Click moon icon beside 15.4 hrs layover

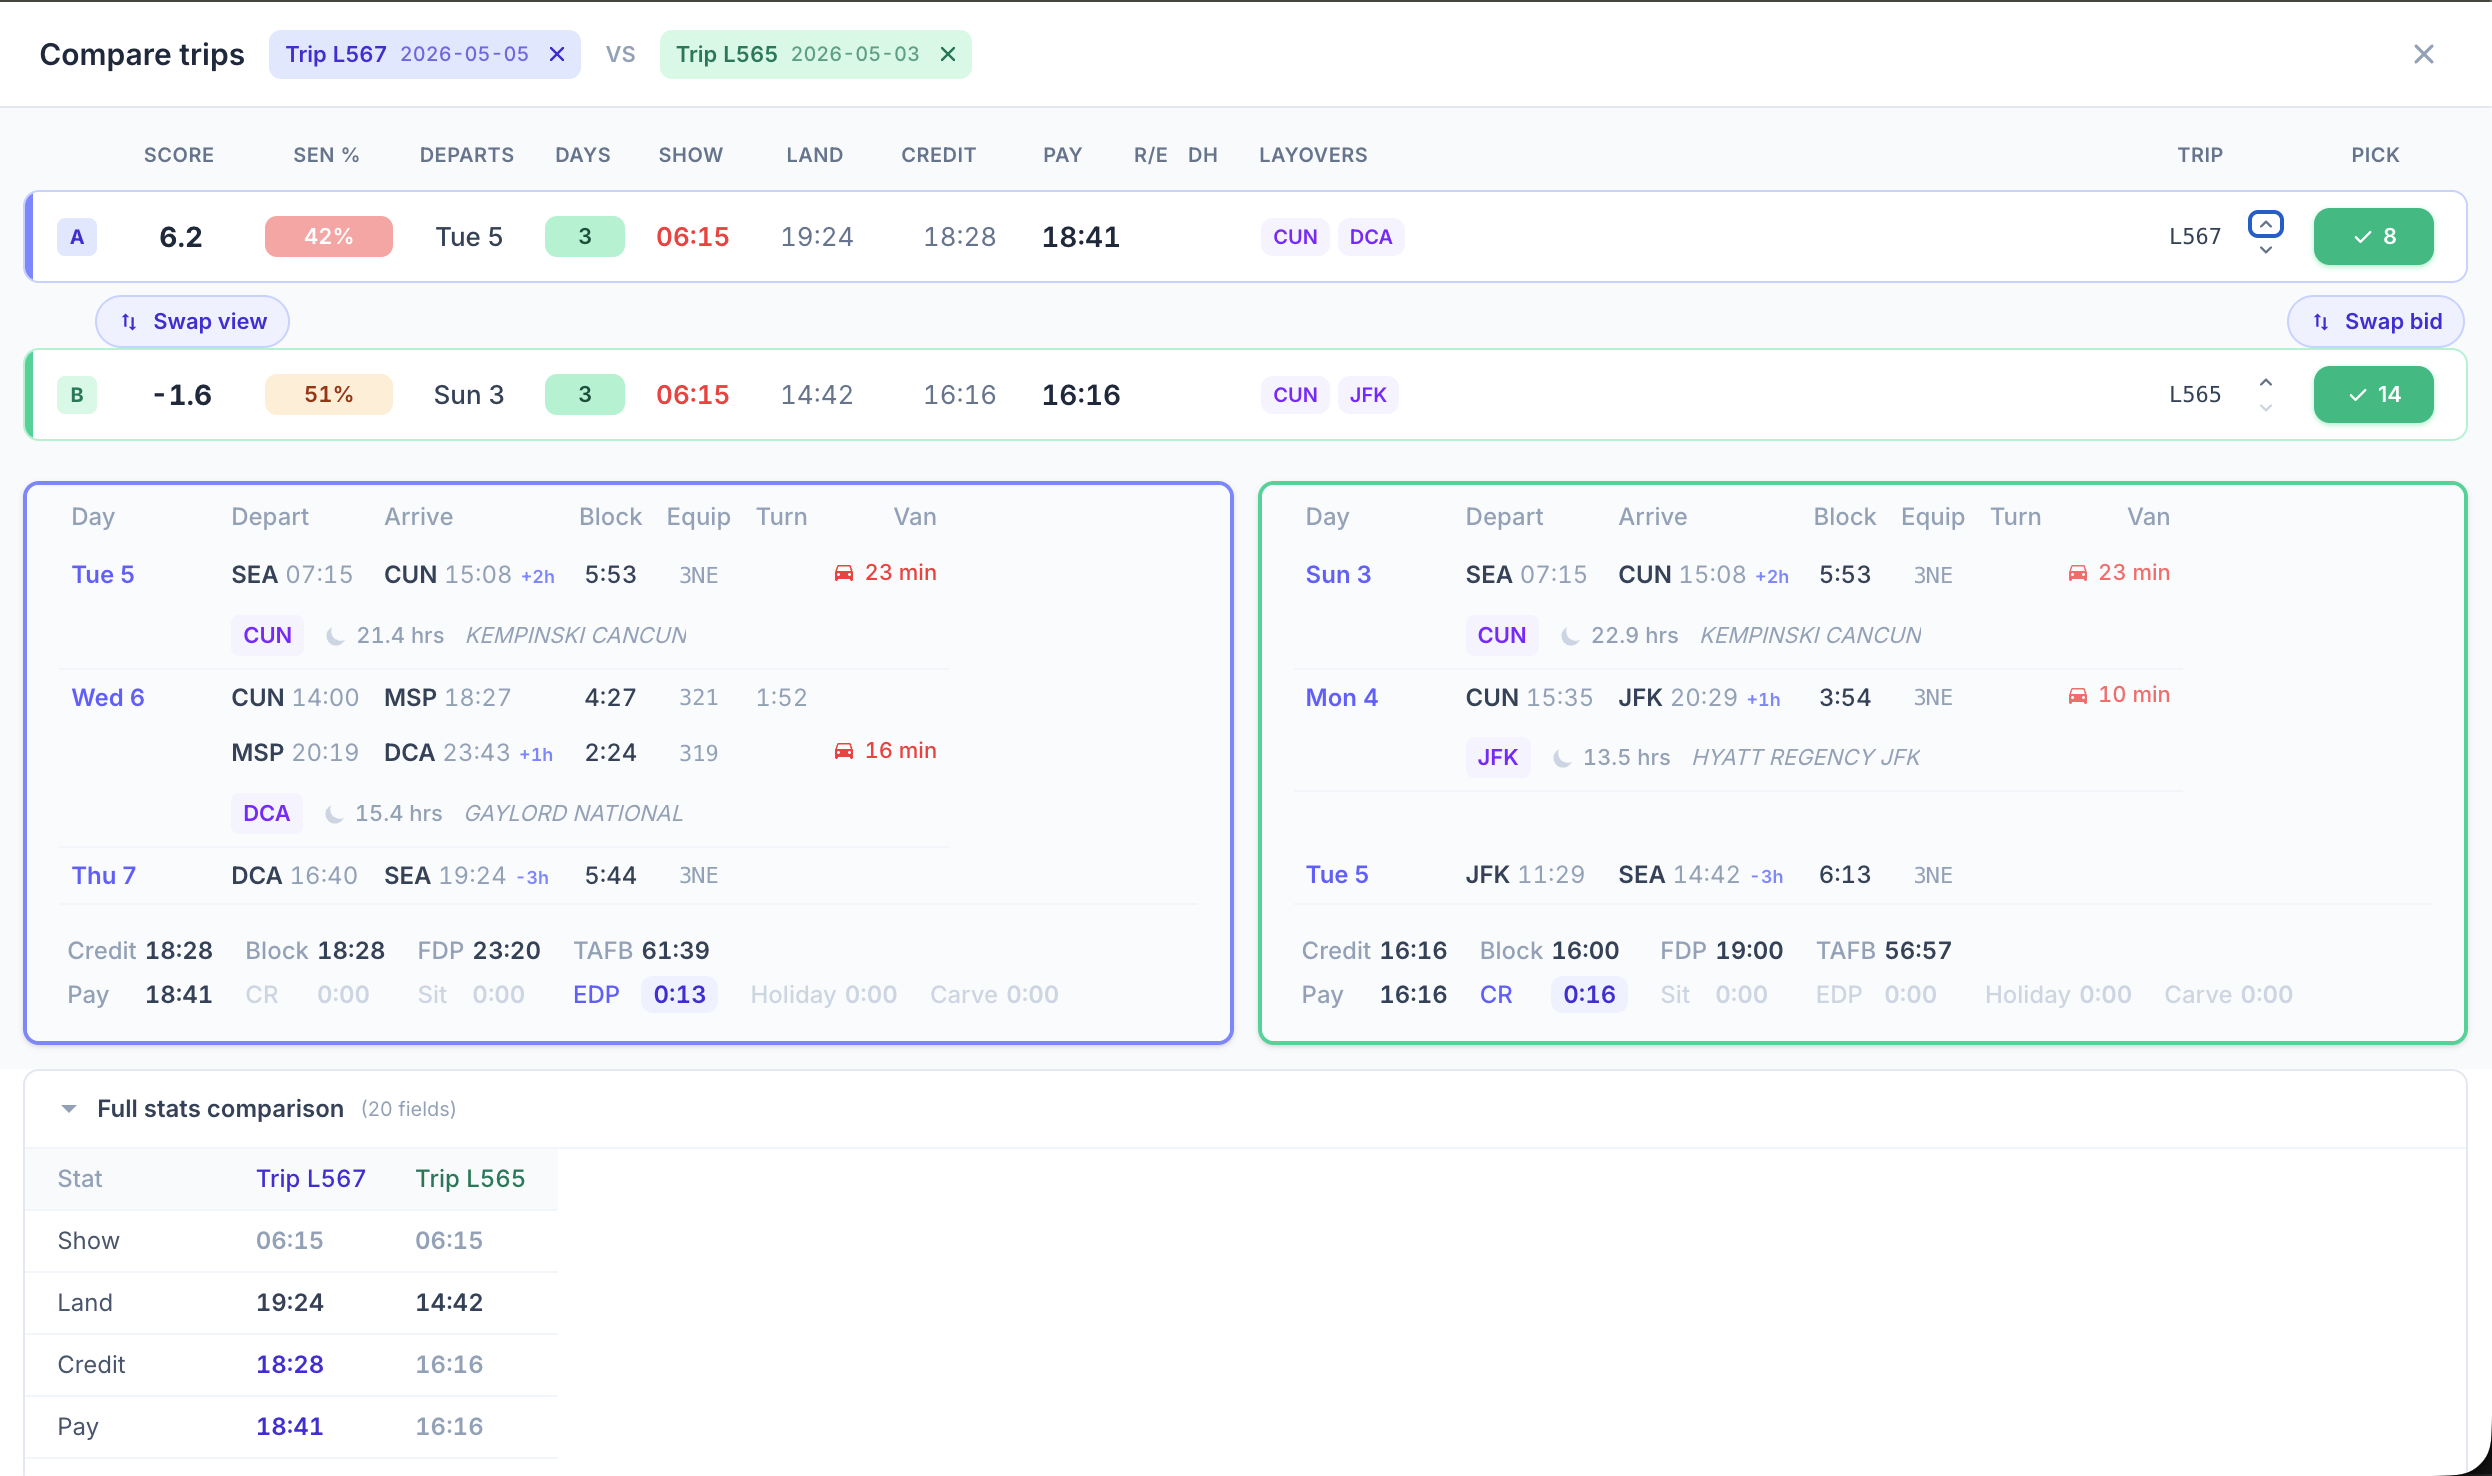(334, 814)
